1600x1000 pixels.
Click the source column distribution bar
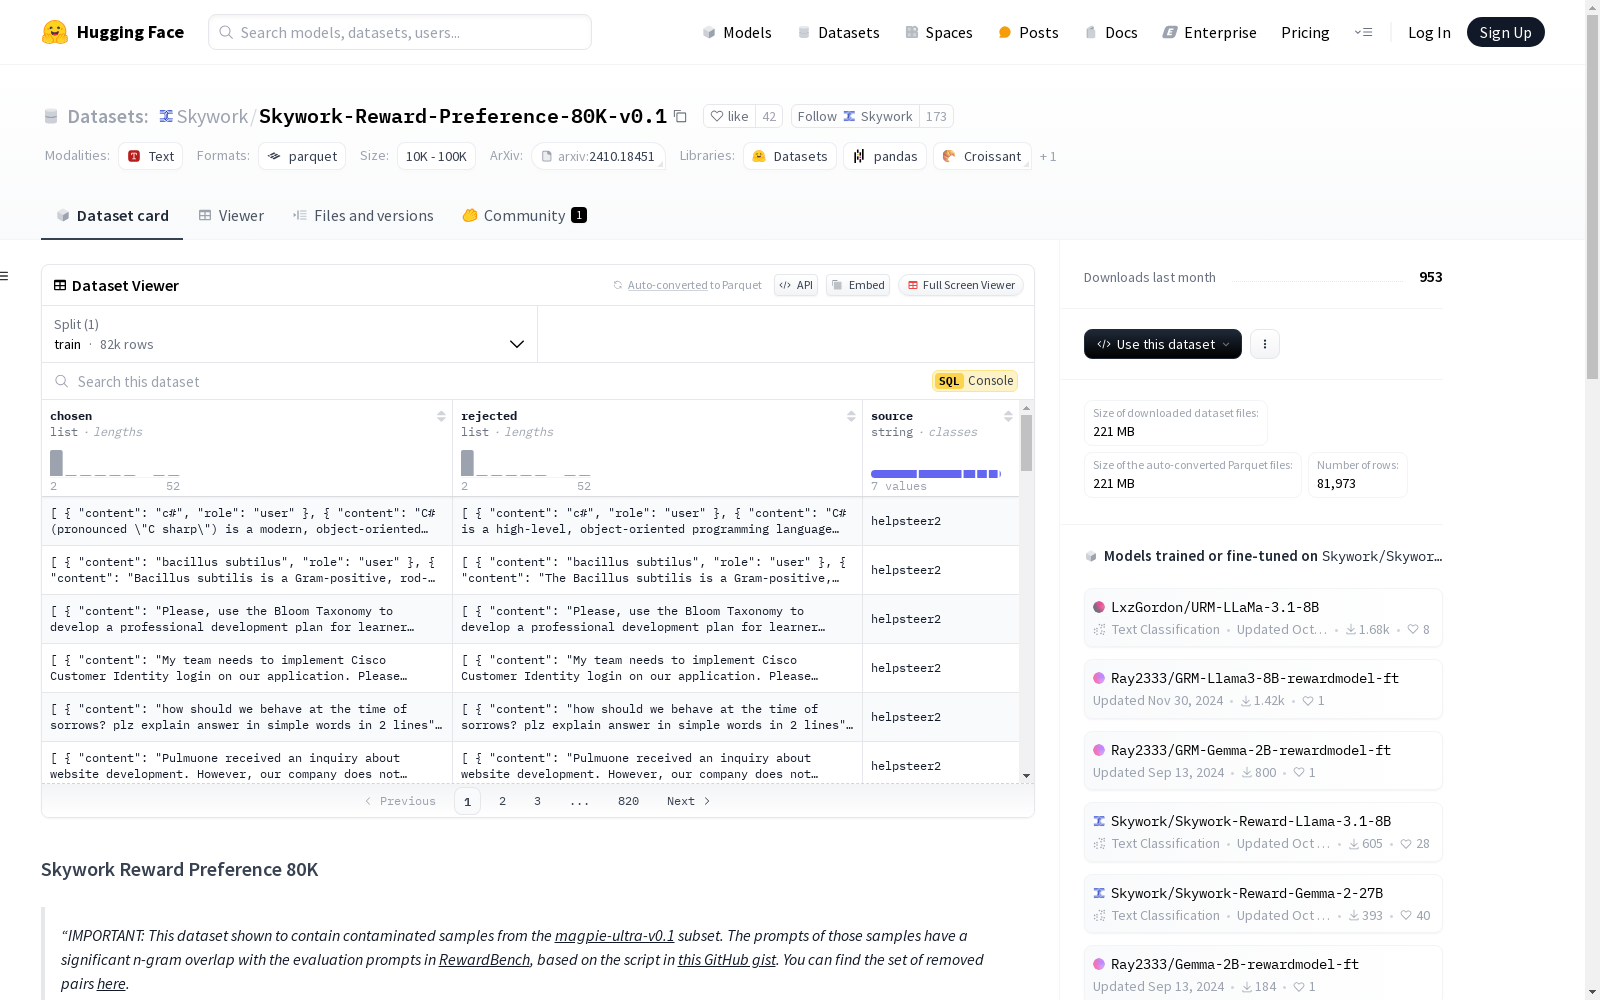point(936,473)
